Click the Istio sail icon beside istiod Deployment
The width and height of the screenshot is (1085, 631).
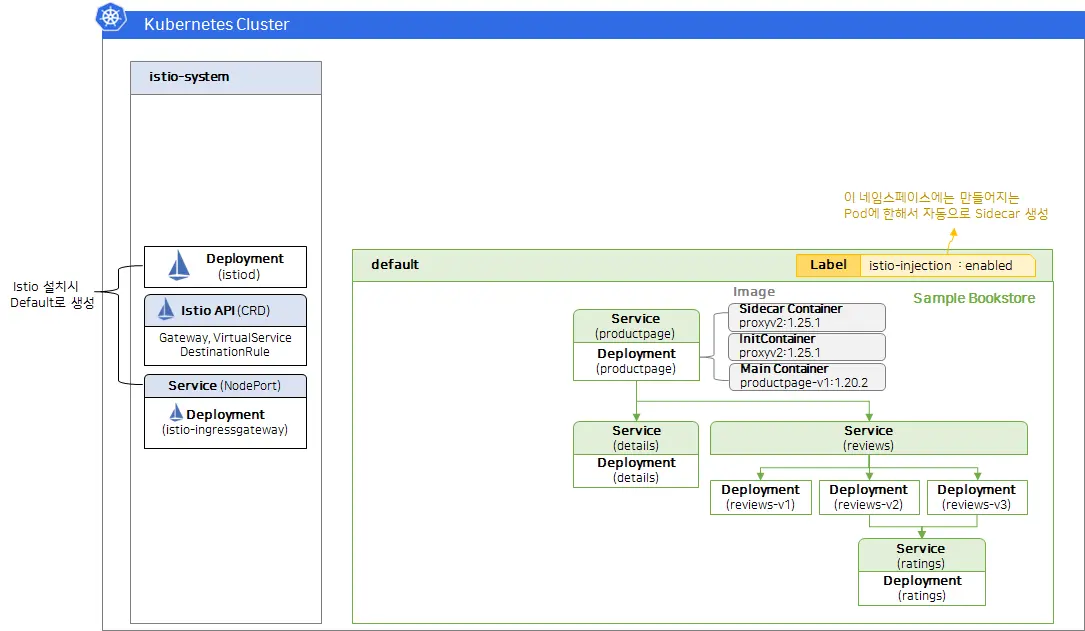tap(178, 265)
